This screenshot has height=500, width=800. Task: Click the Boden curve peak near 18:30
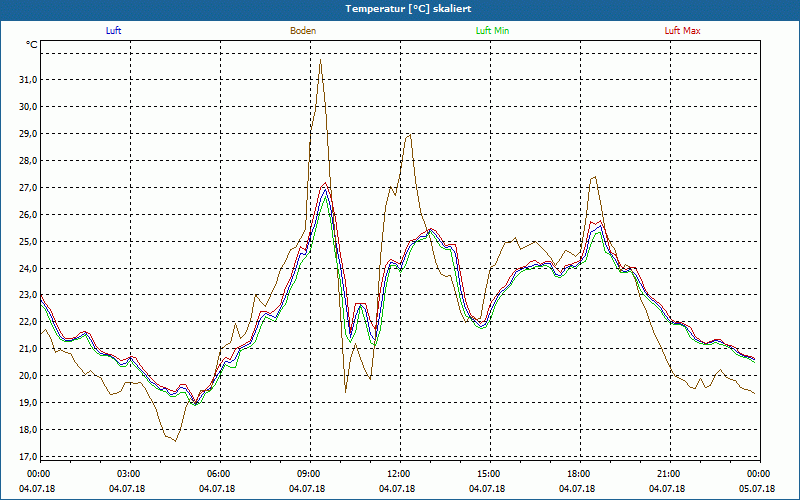[595, 177]
